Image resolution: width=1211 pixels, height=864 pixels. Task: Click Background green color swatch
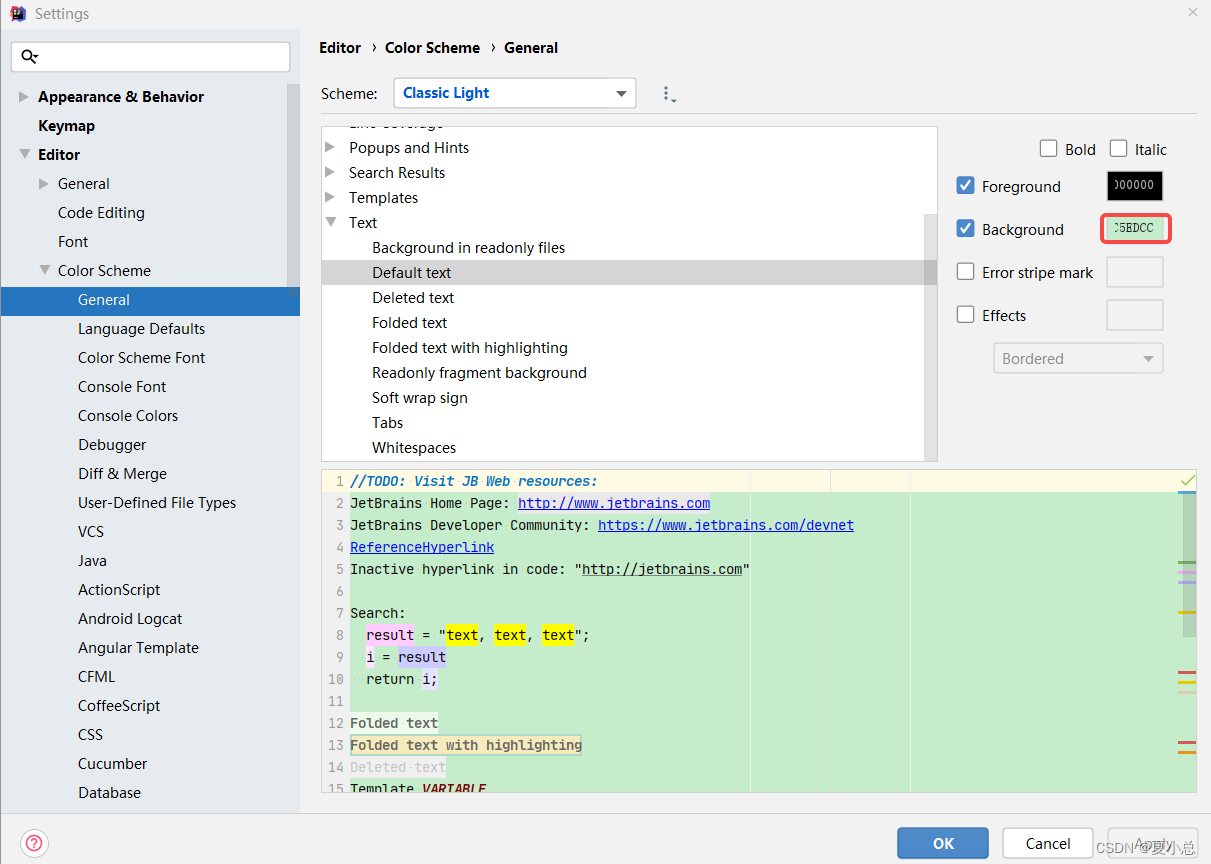pos(1135,229)
